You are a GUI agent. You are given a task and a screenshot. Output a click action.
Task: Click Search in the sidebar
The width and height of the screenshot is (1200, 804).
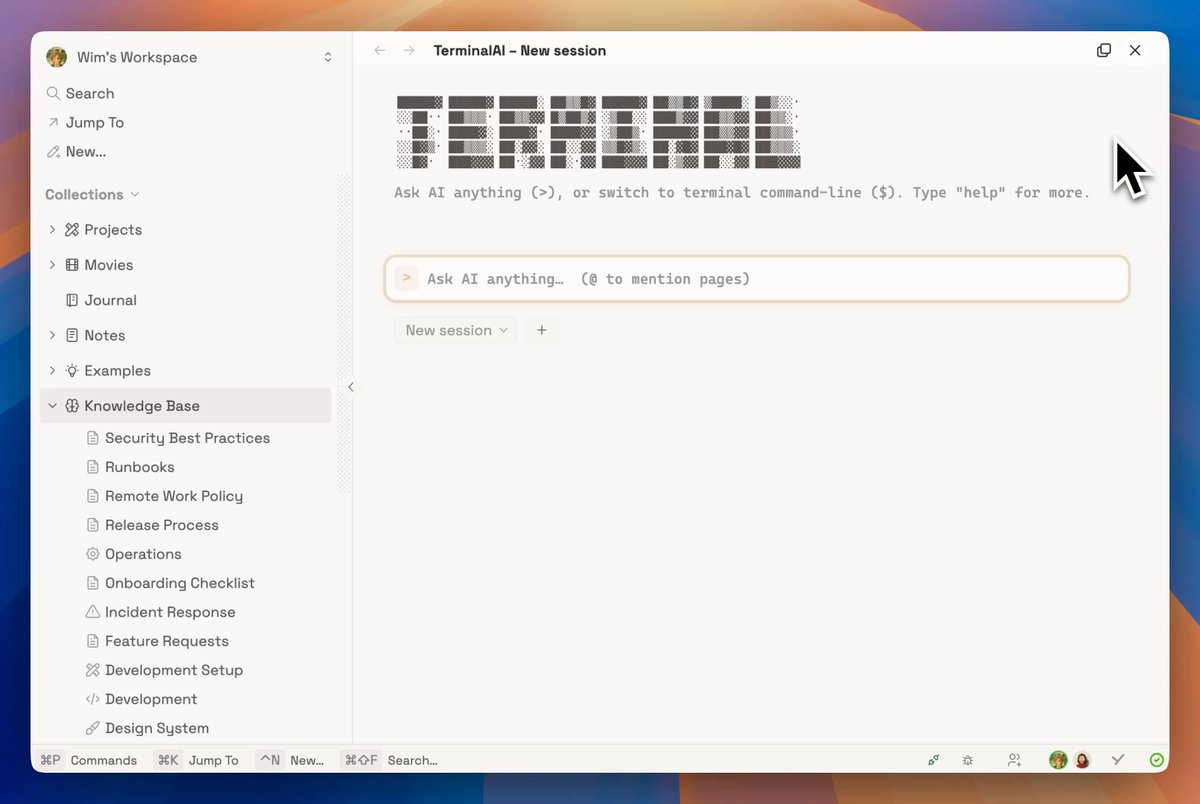pyautogui.click(x=90, y=93)
